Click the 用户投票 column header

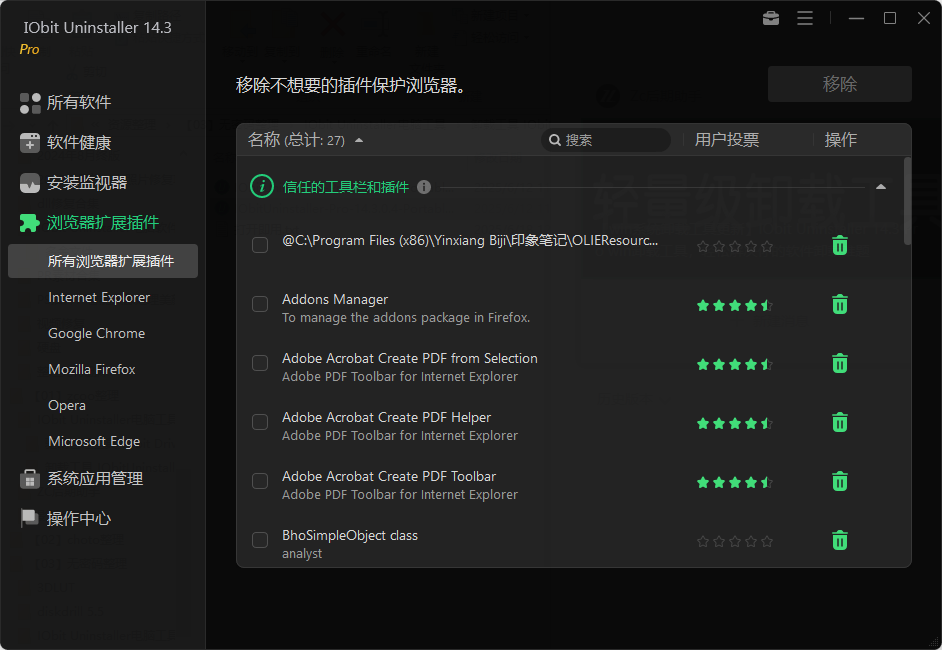[727, 140]
